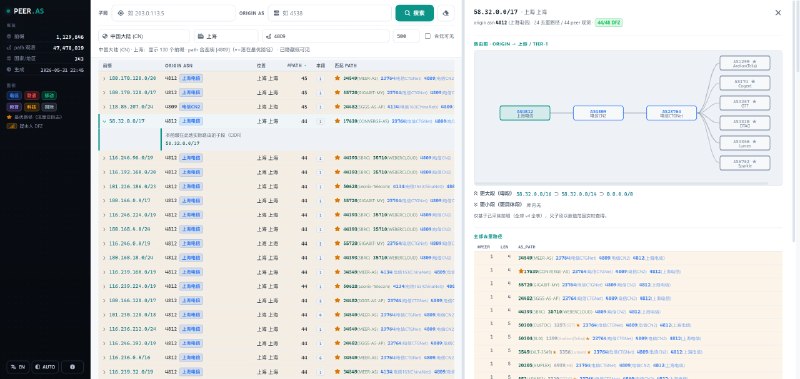This screenshot has width=800, height=379.
Task: Click the AS_PATH column header in detail panel
Action: point(527,247)
